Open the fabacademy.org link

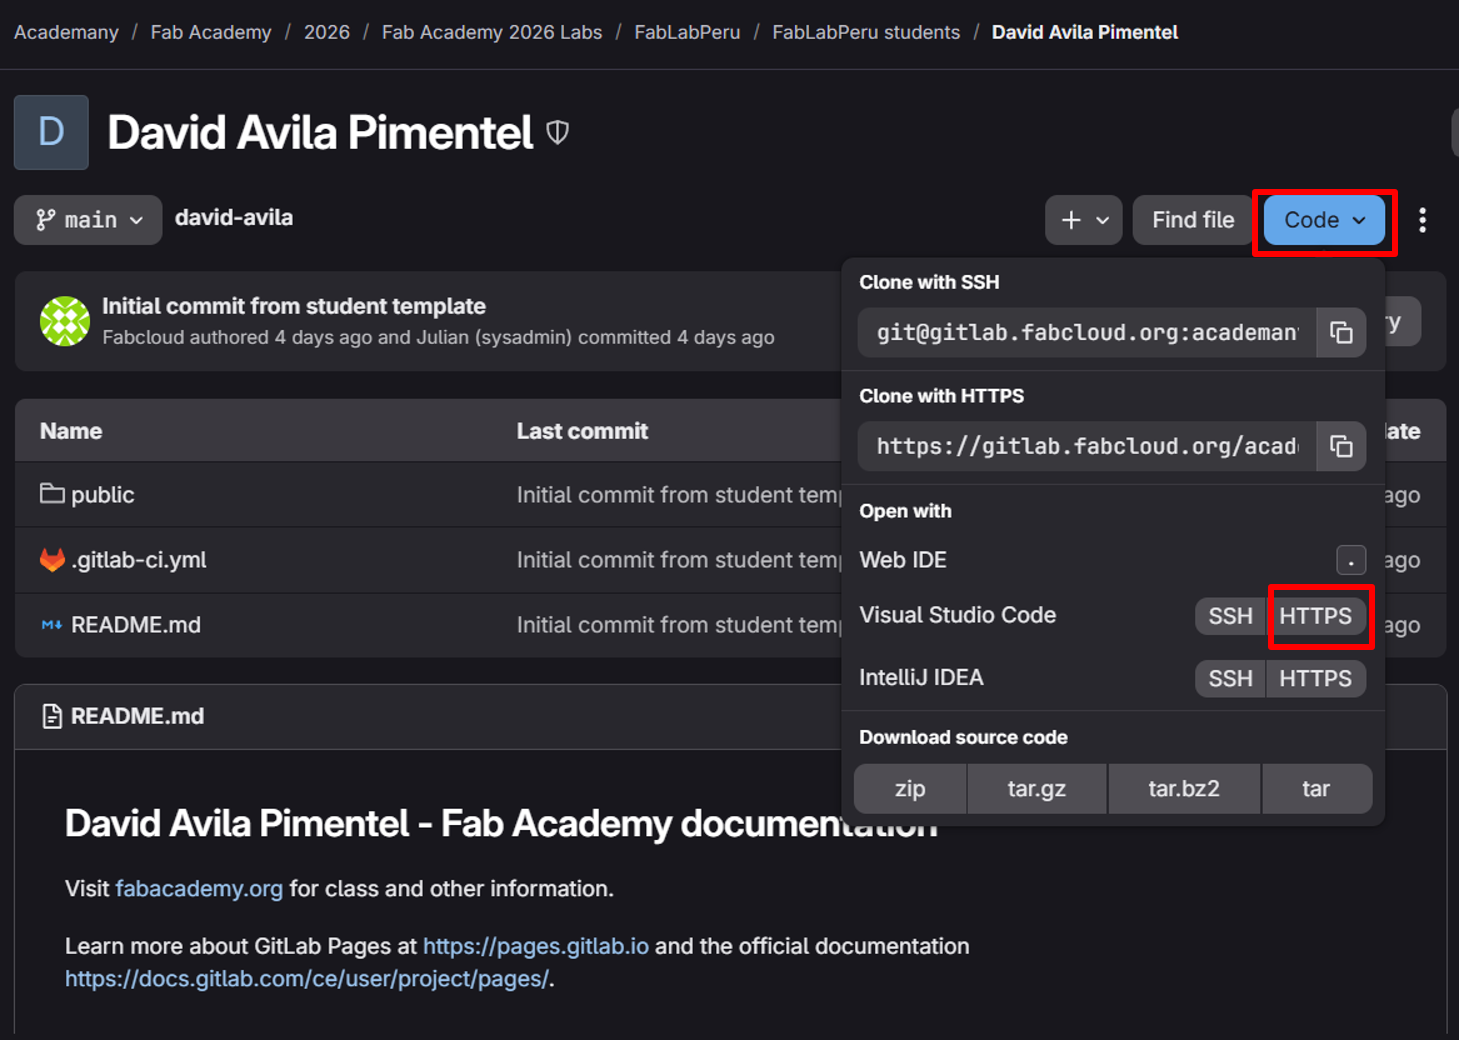point(199,889)
